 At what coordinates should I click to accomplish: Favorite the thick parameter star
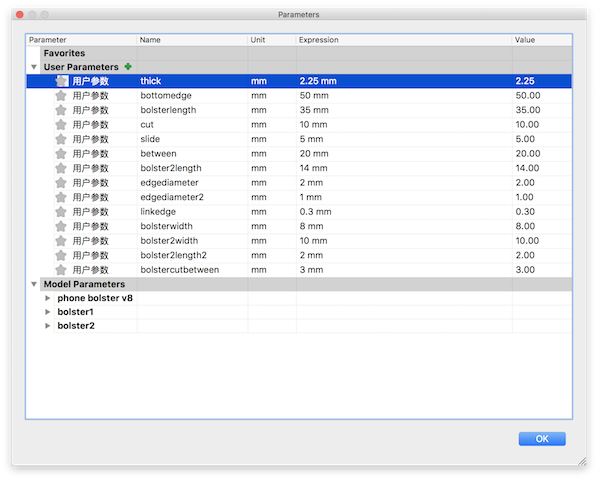click(61, 81)
